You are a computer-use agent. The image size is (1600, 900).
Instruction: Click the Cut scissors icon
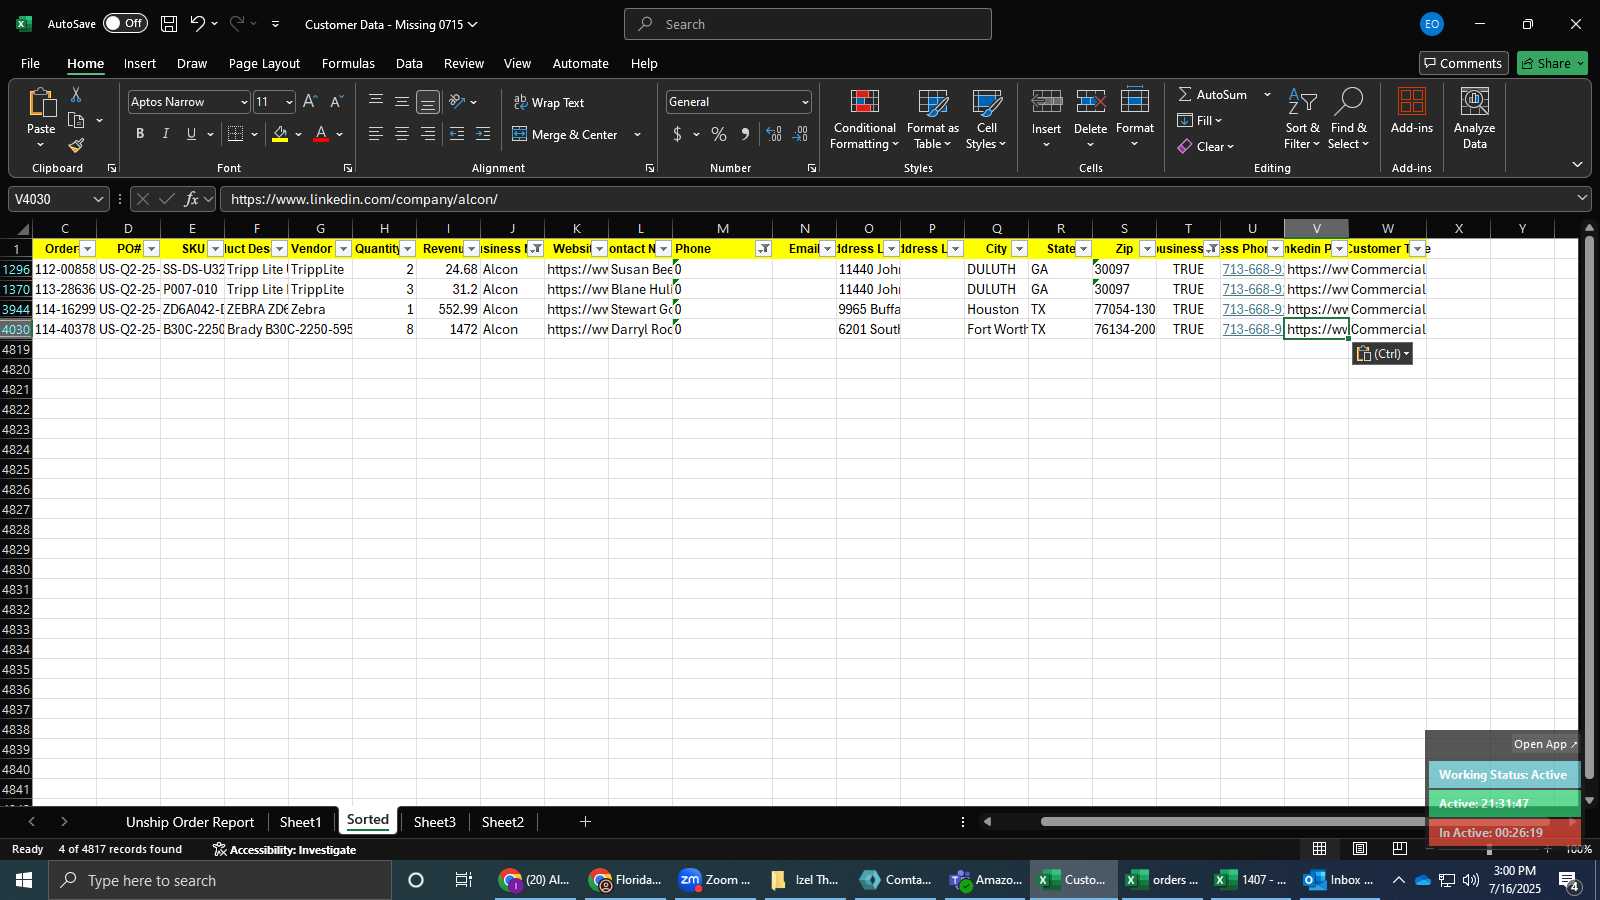76,94
